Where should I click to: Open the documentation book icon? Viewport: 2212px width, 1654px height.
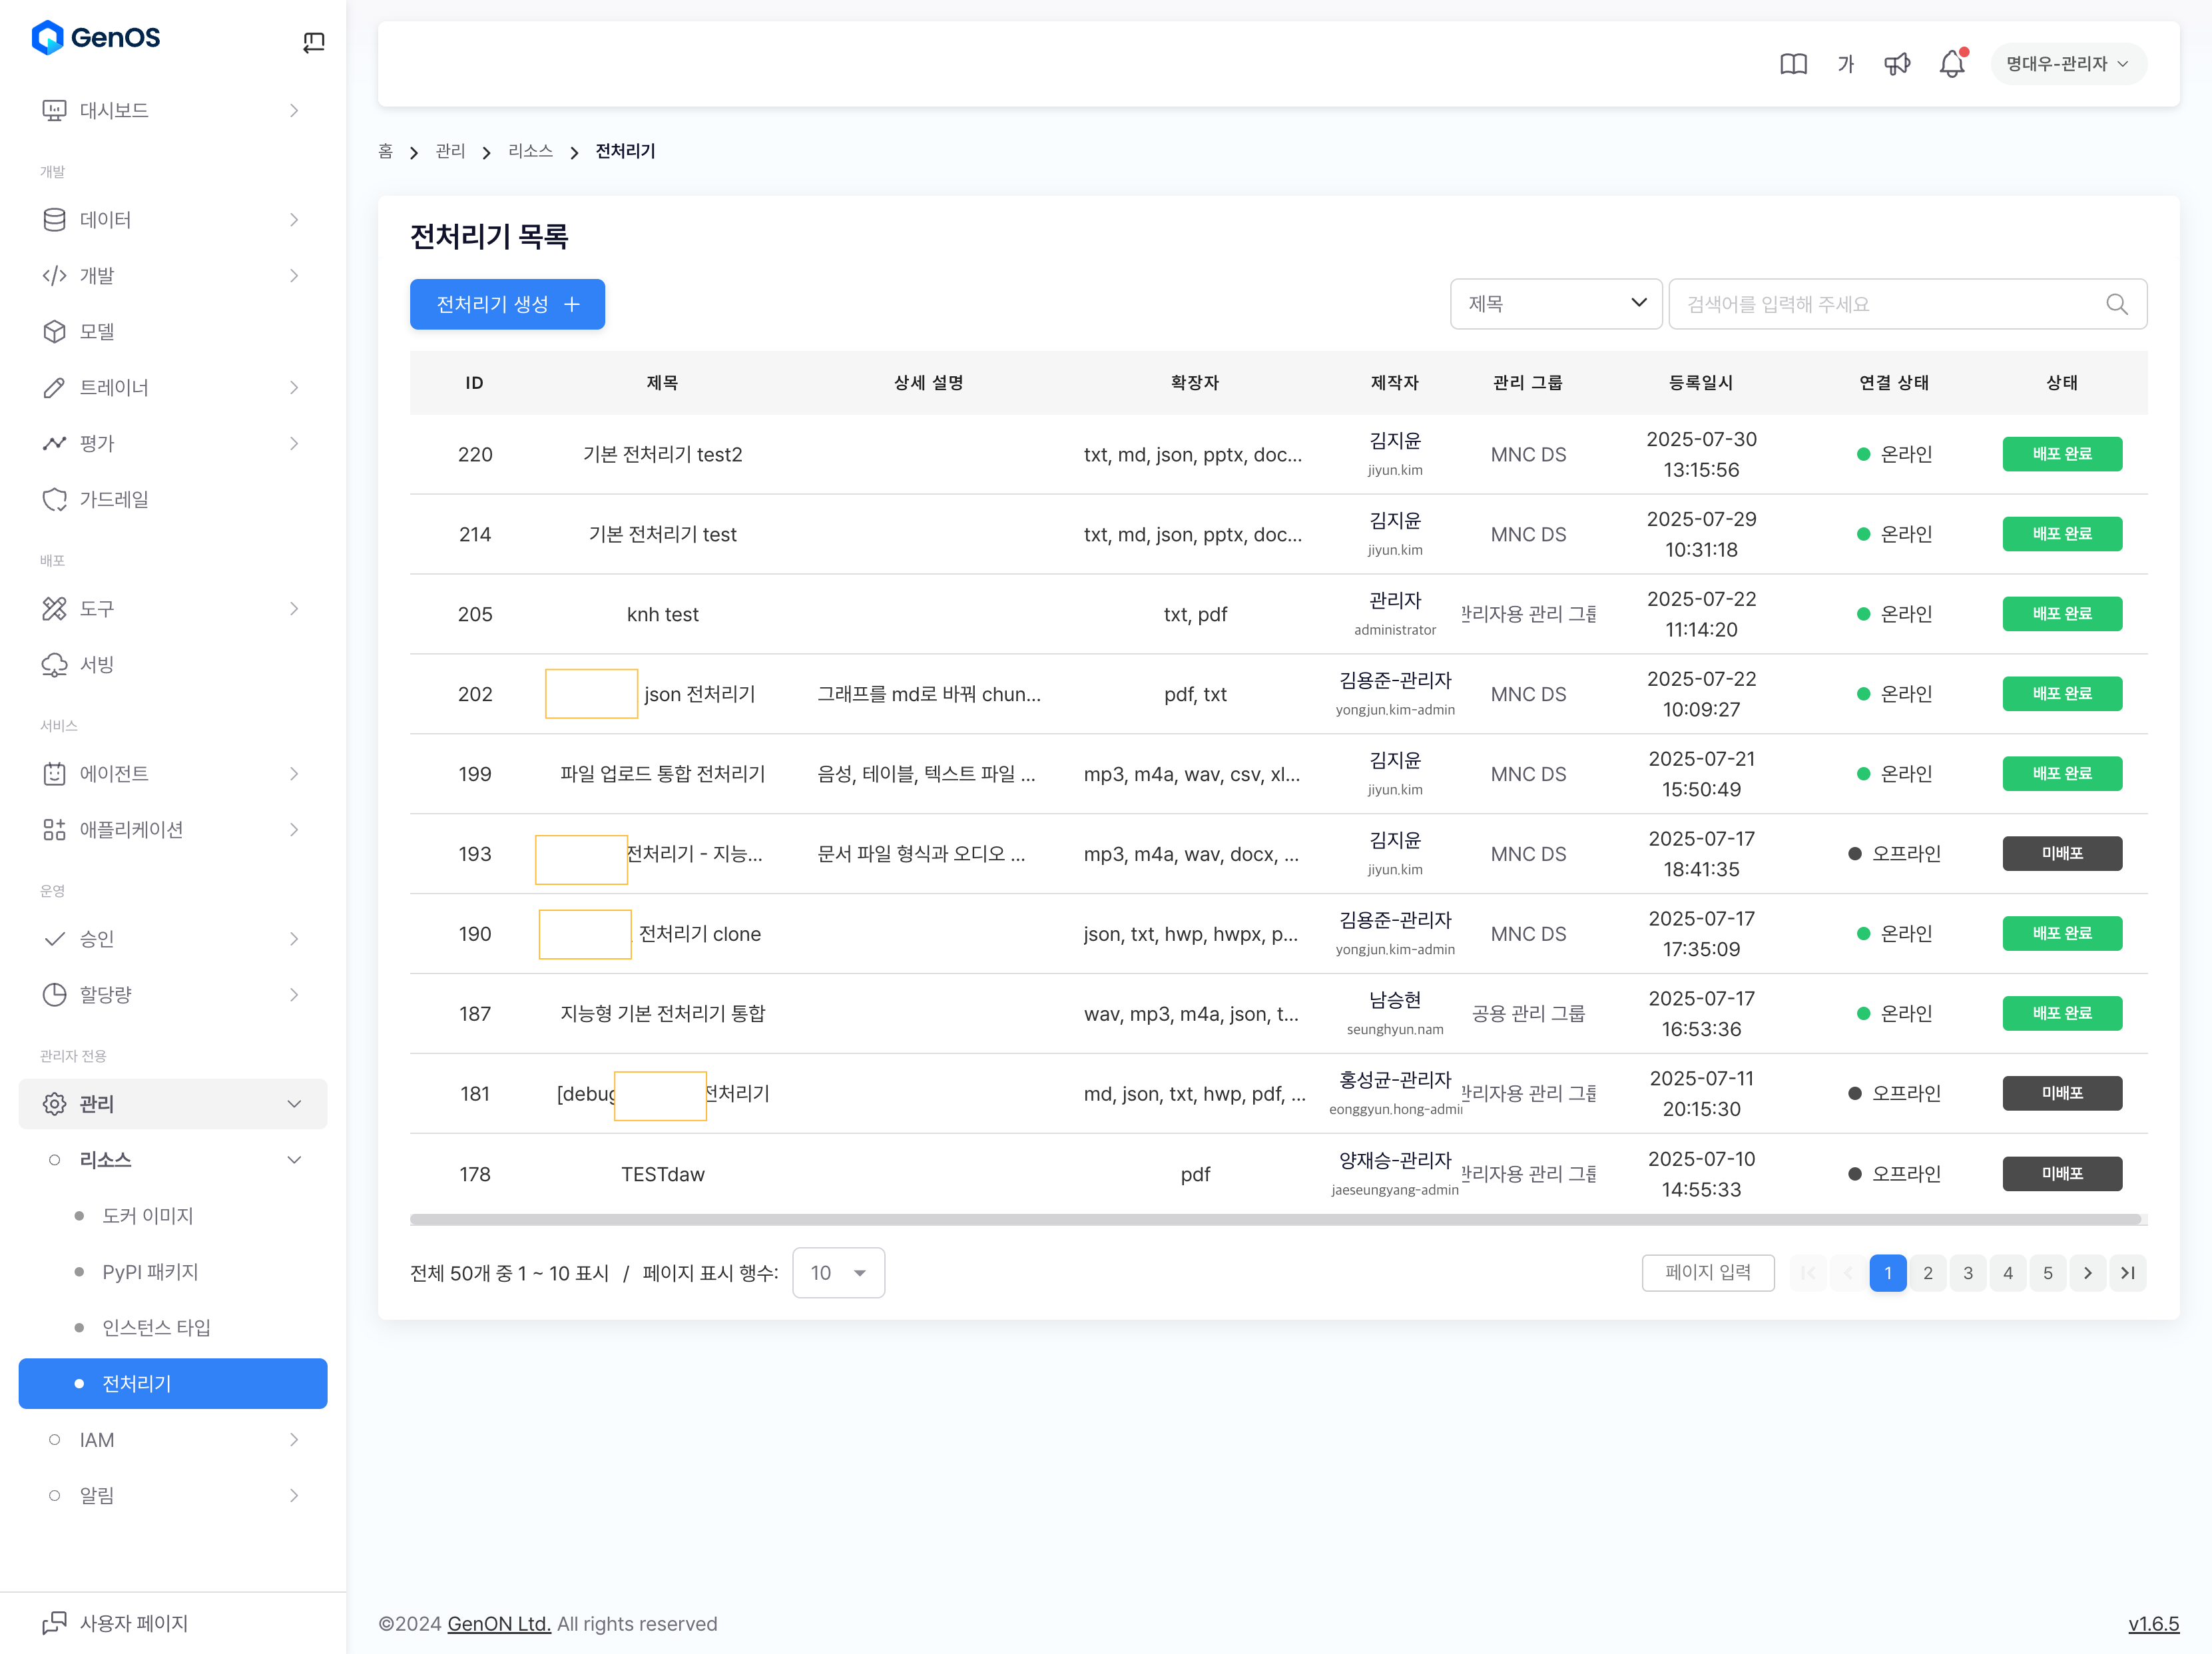[1793, 64]
